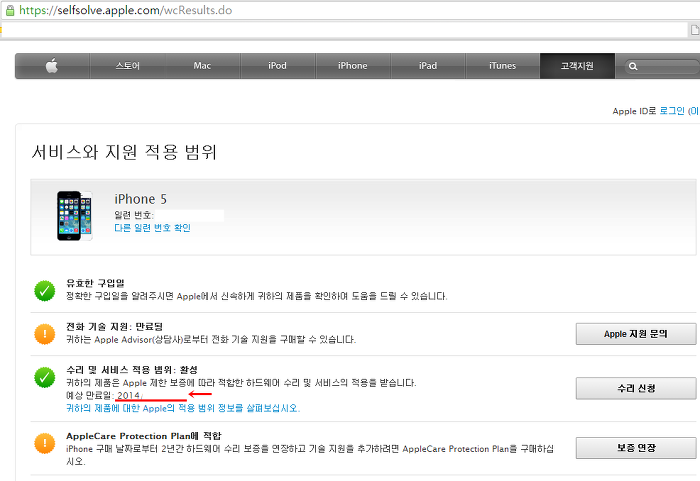
Task: Click the 유효한 구입일 heading
Action: [x=95, y=283]
